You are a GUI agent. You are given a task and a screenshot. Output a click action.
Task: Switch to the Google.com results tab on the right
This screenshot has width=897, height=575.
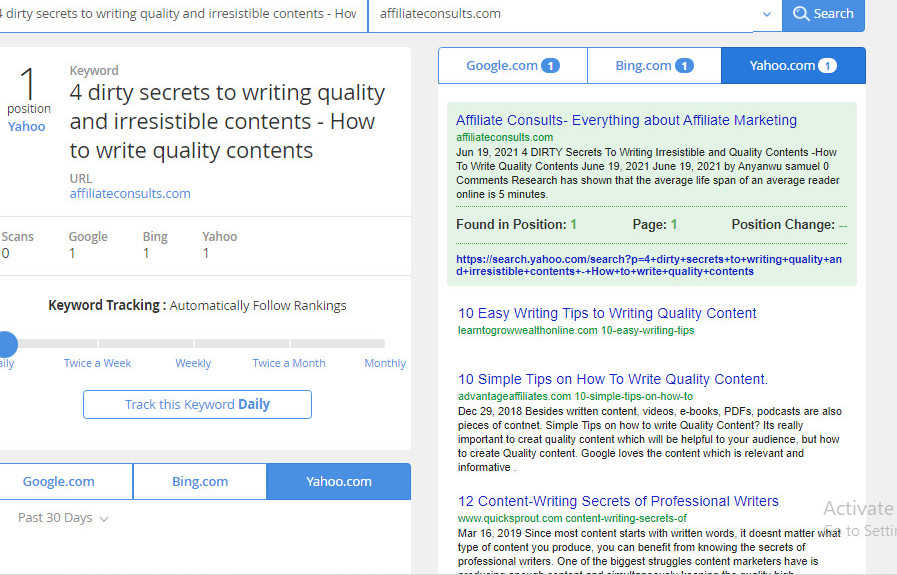(x=512, y=66)
